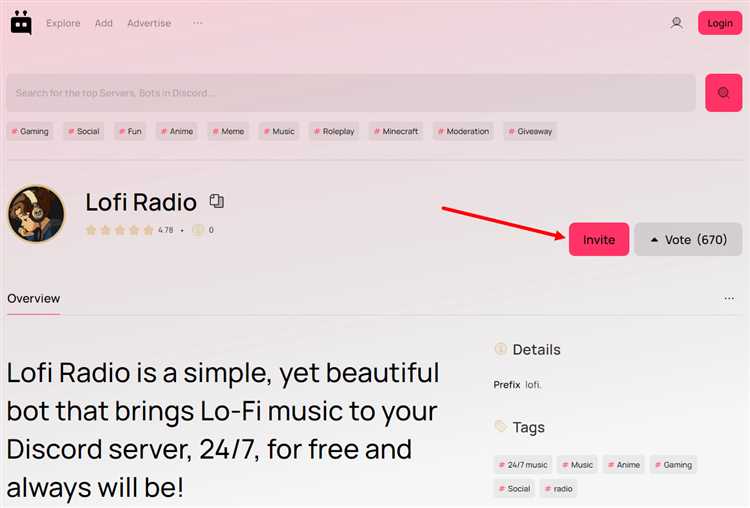Click the Tags section label icon
This screenshot has height=508, width=750.
point(500,426)
